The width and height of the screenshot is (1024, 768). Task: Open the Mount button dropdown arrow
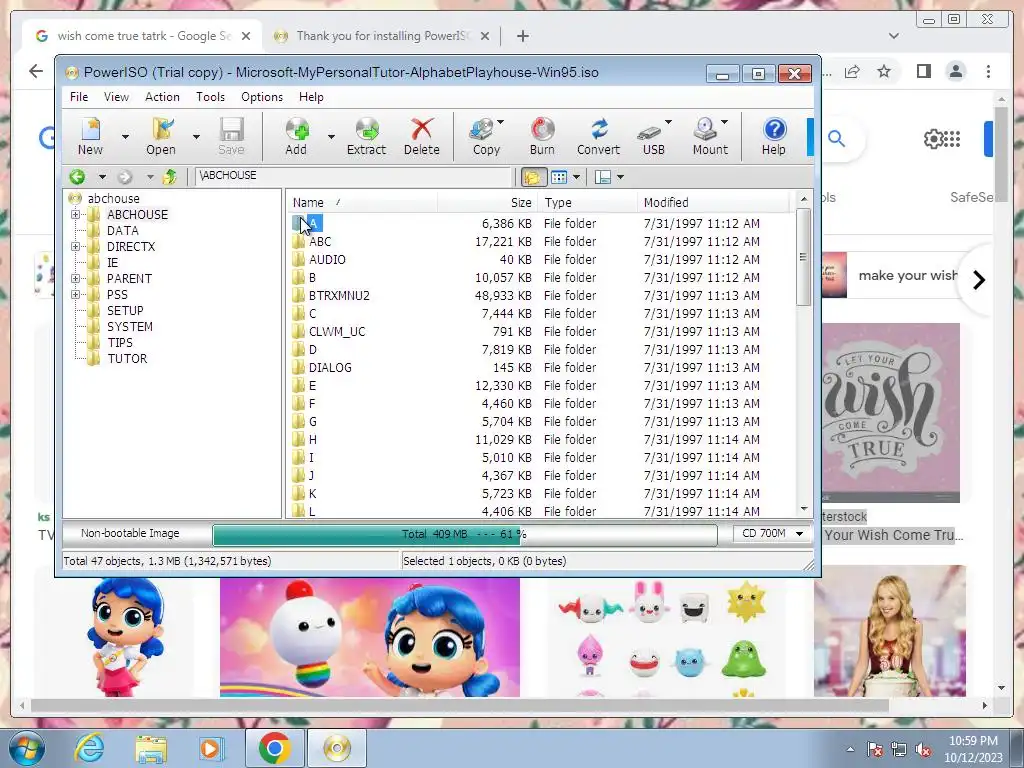pos(724,122)
